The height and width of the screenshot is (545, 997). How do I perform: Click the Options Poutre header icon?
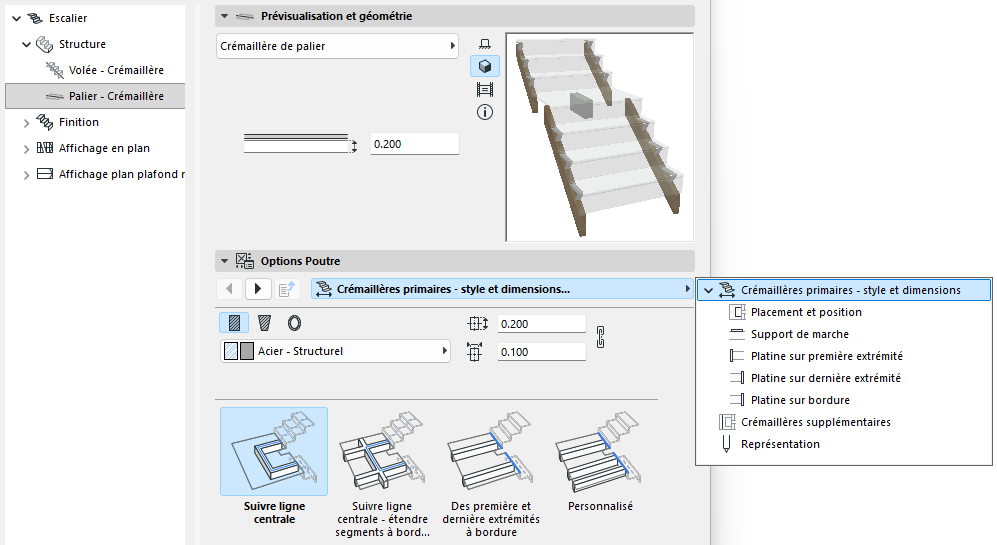pos(245,261)
